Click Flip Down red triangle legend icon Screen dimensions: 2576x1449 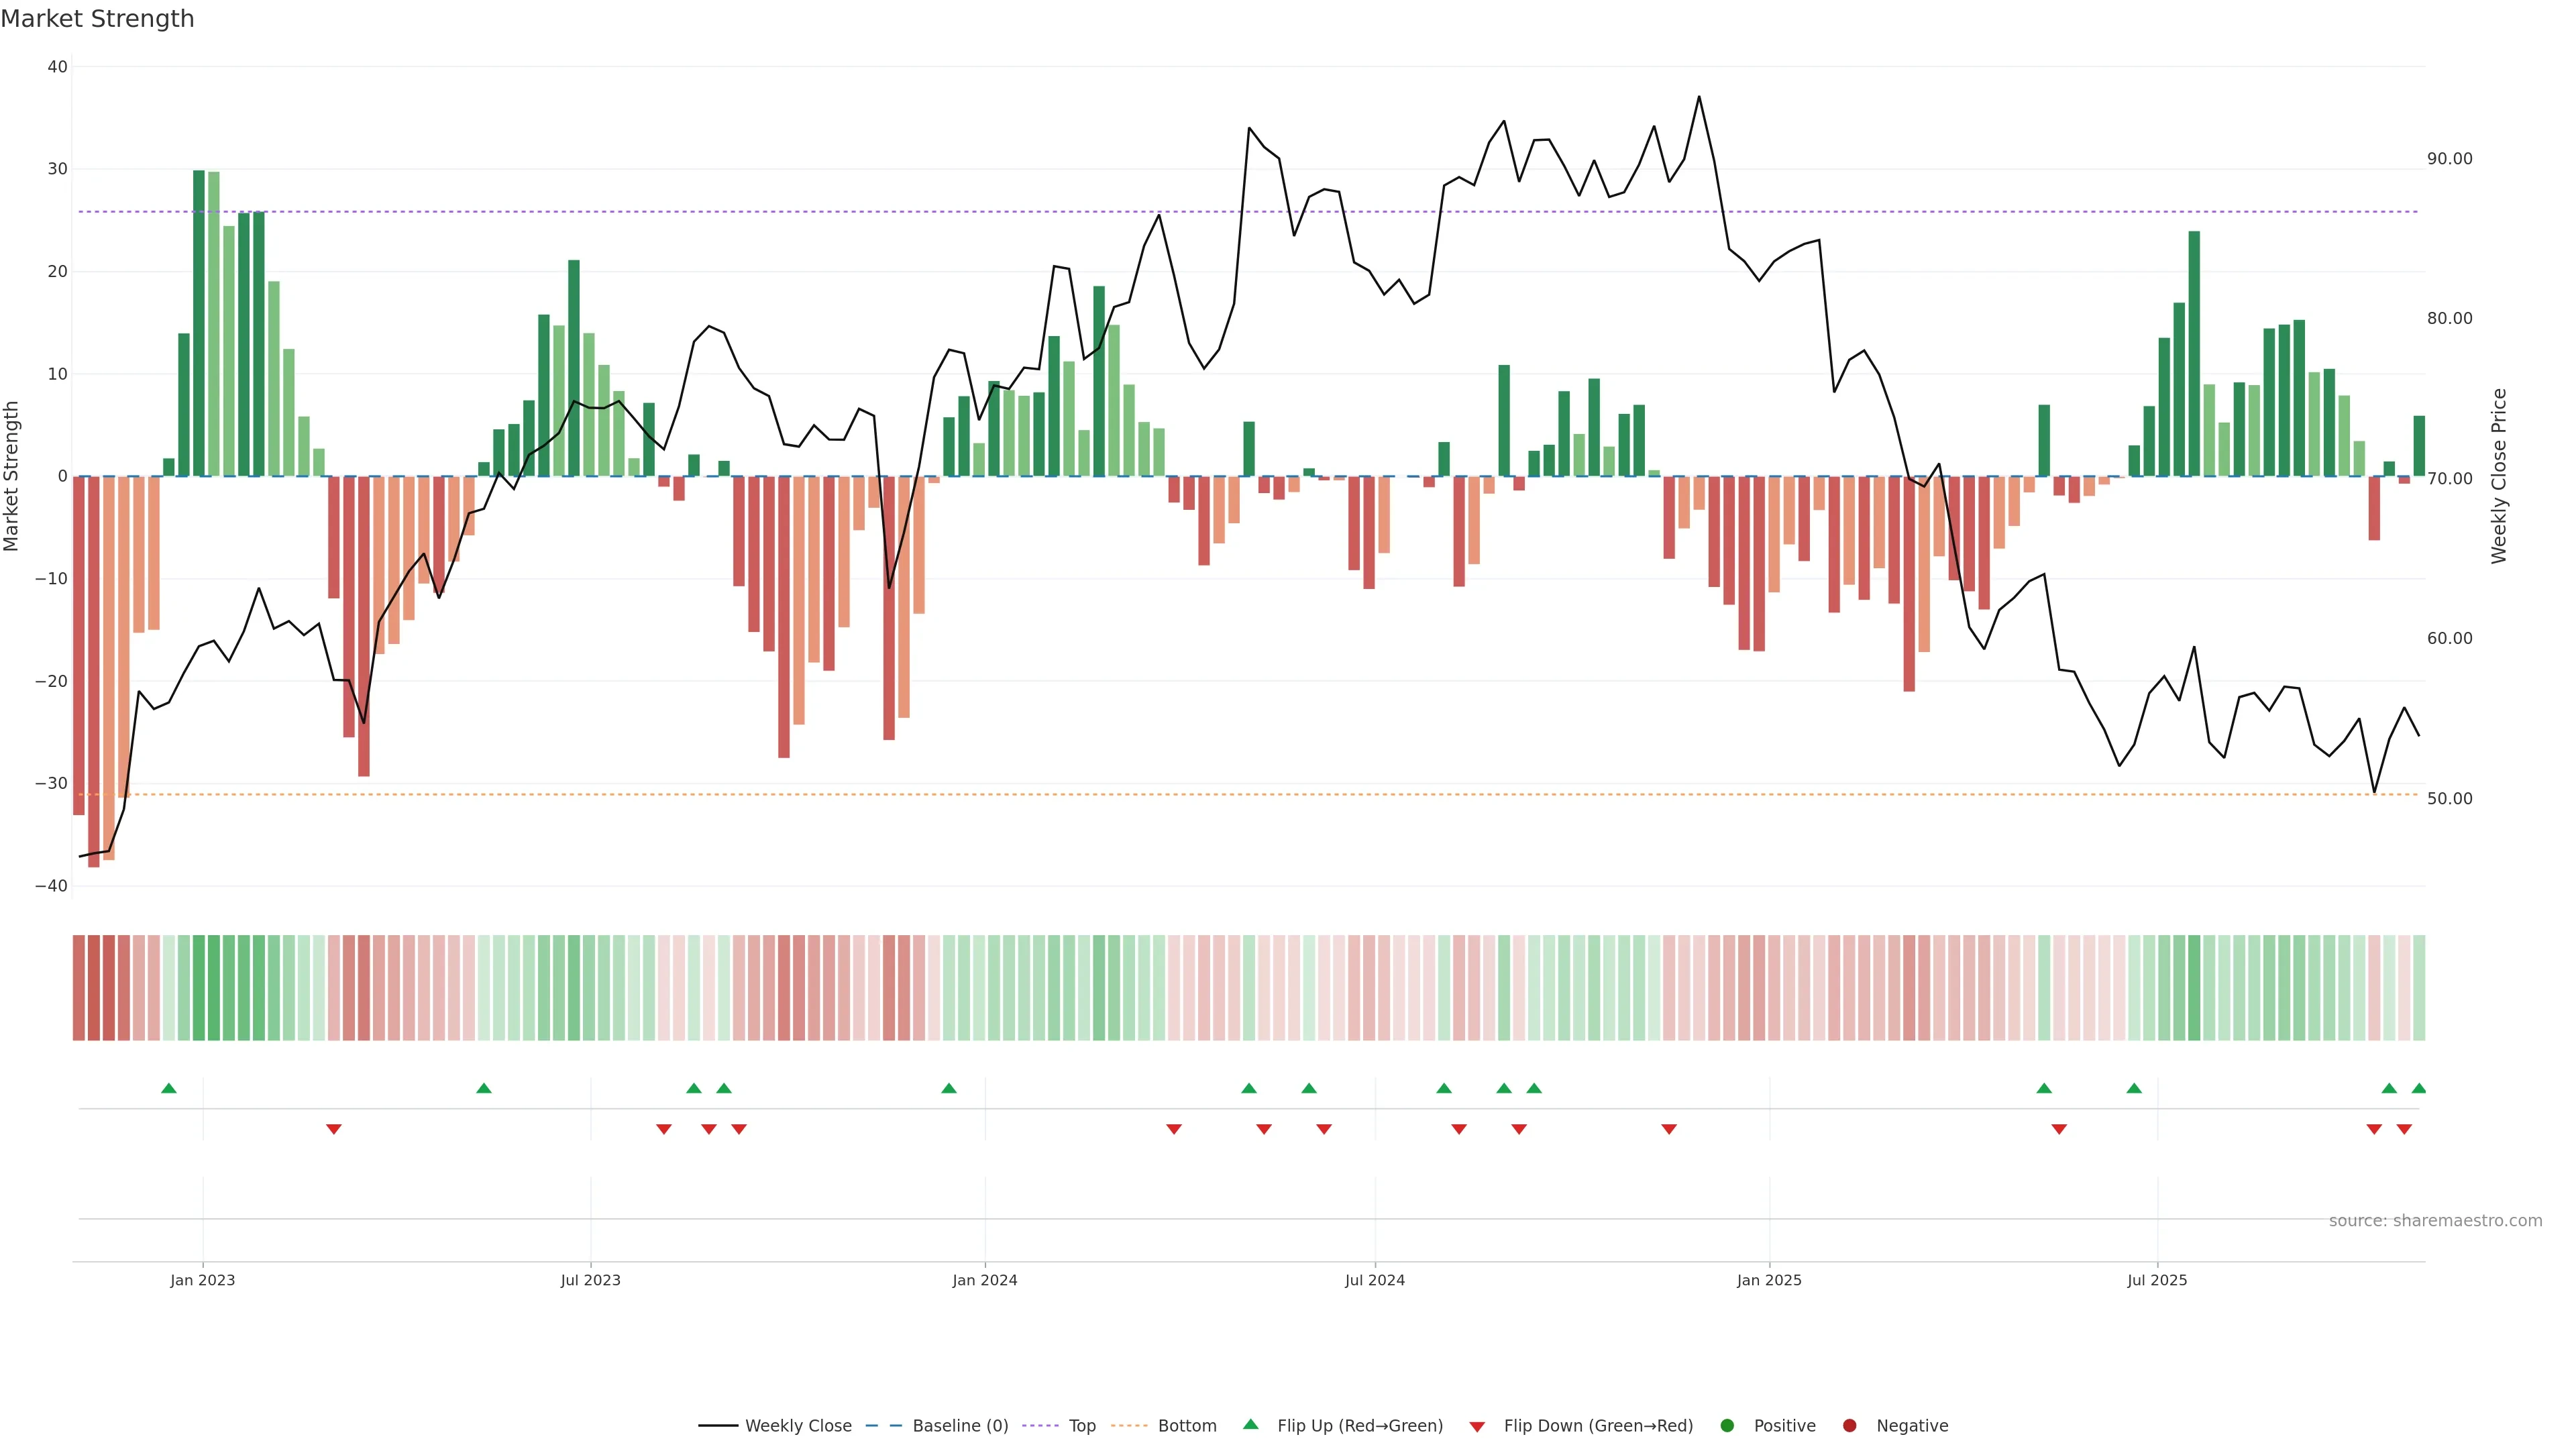[x=1477, y=1427]
